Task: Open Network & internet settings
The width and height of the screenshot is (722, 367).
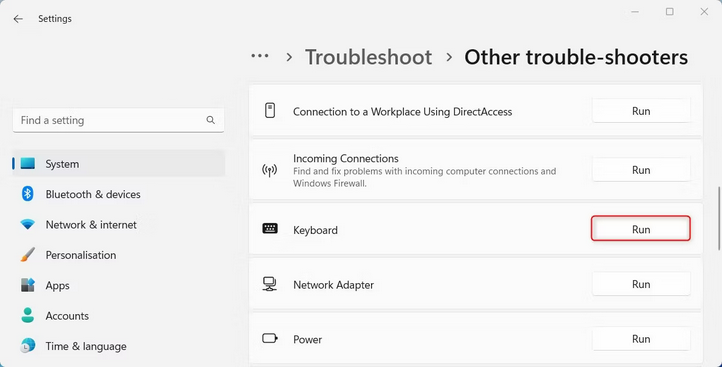Action: pyautogui.click(x=119, y=225)
